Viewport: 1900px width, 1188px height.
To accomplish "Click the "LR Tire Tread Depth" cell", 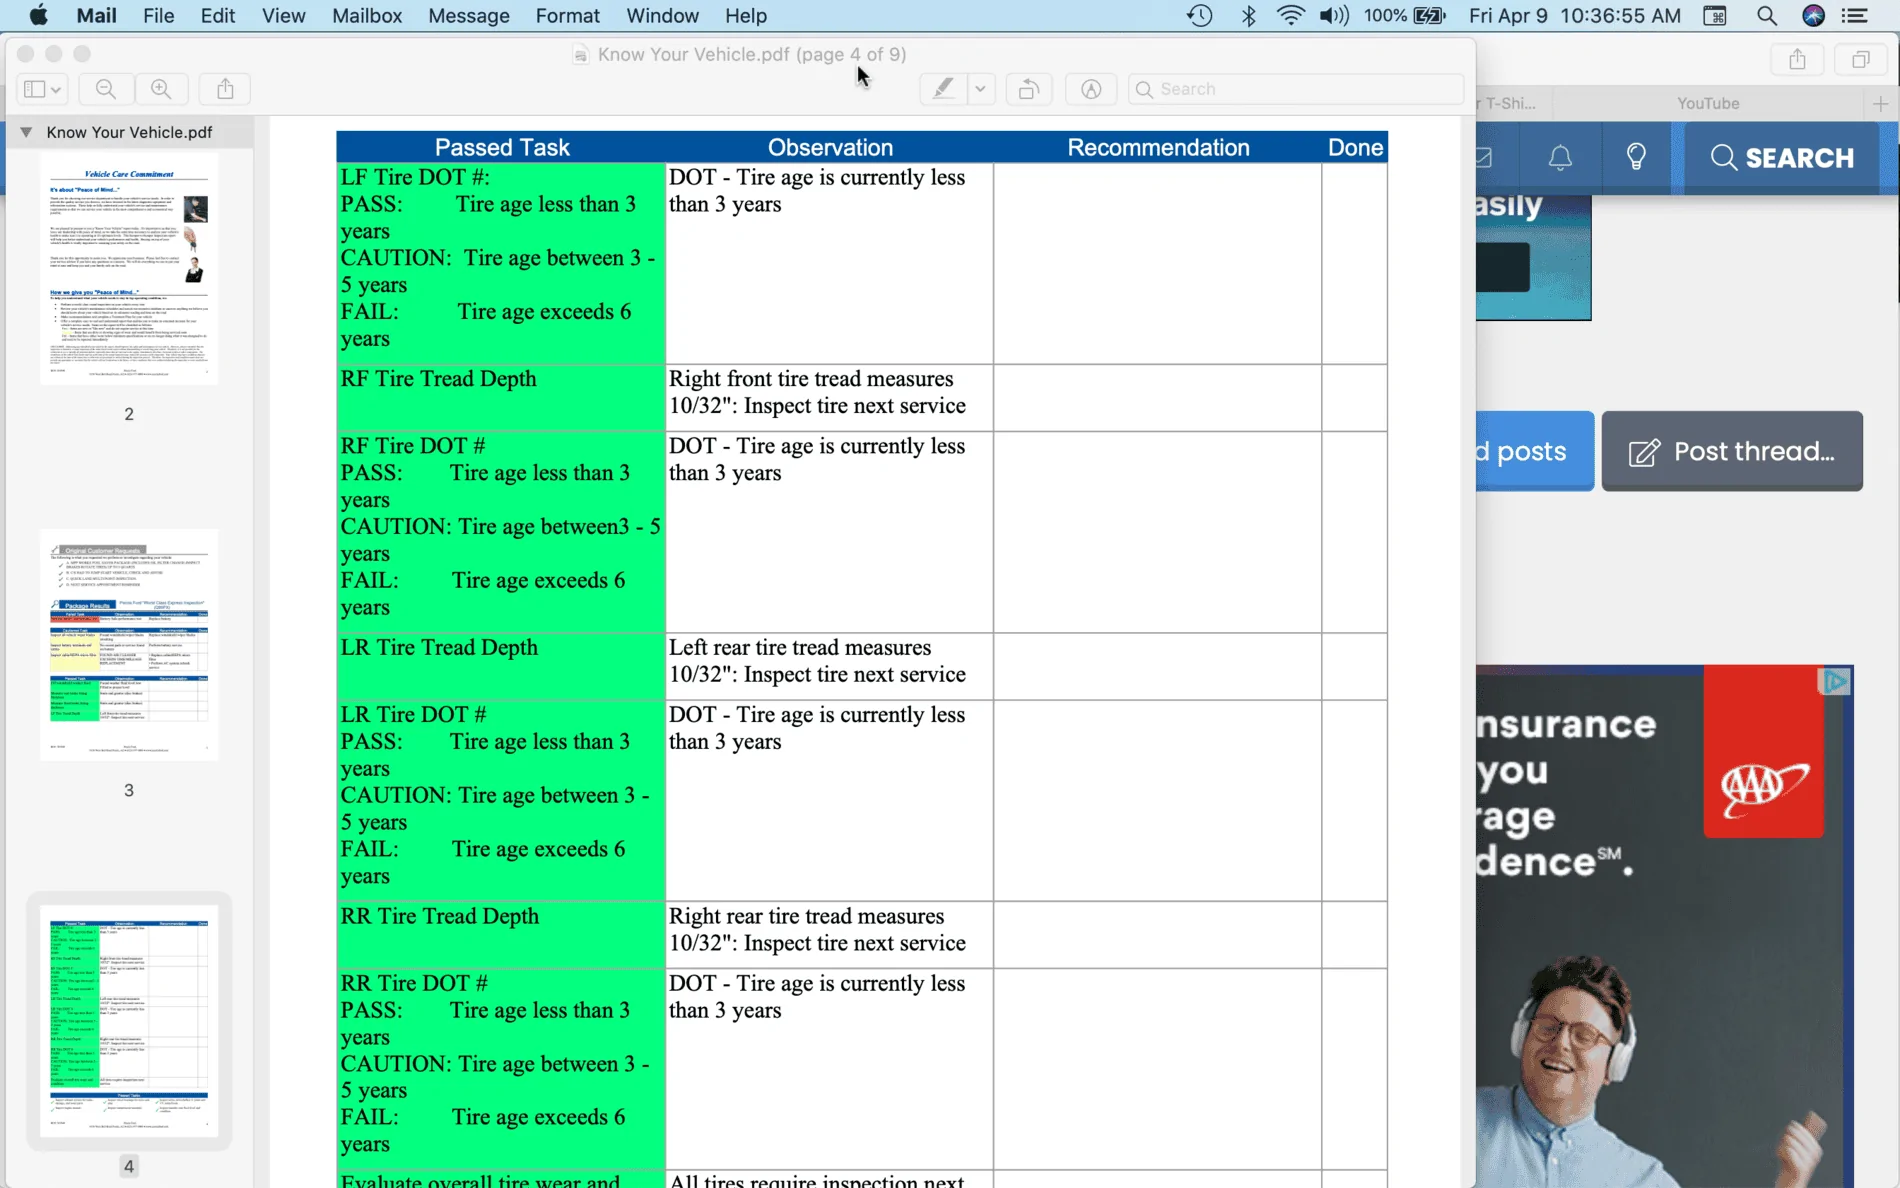I will point(501,667).
